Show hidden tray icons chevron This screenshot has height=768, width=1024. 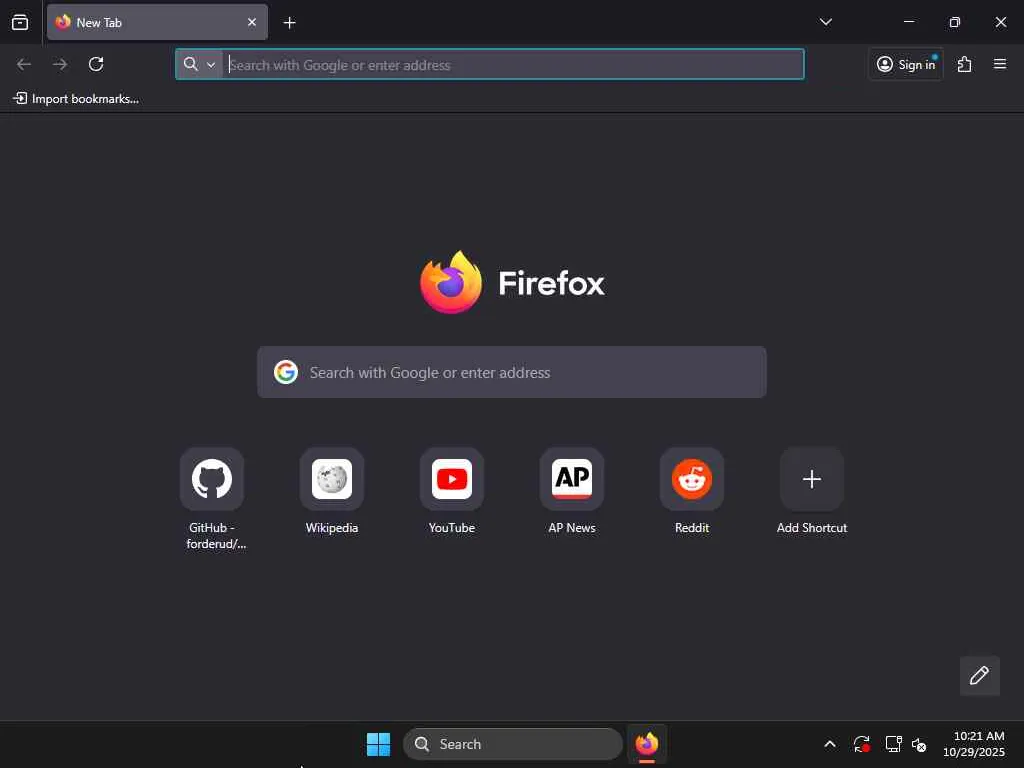tap(829, 744)
